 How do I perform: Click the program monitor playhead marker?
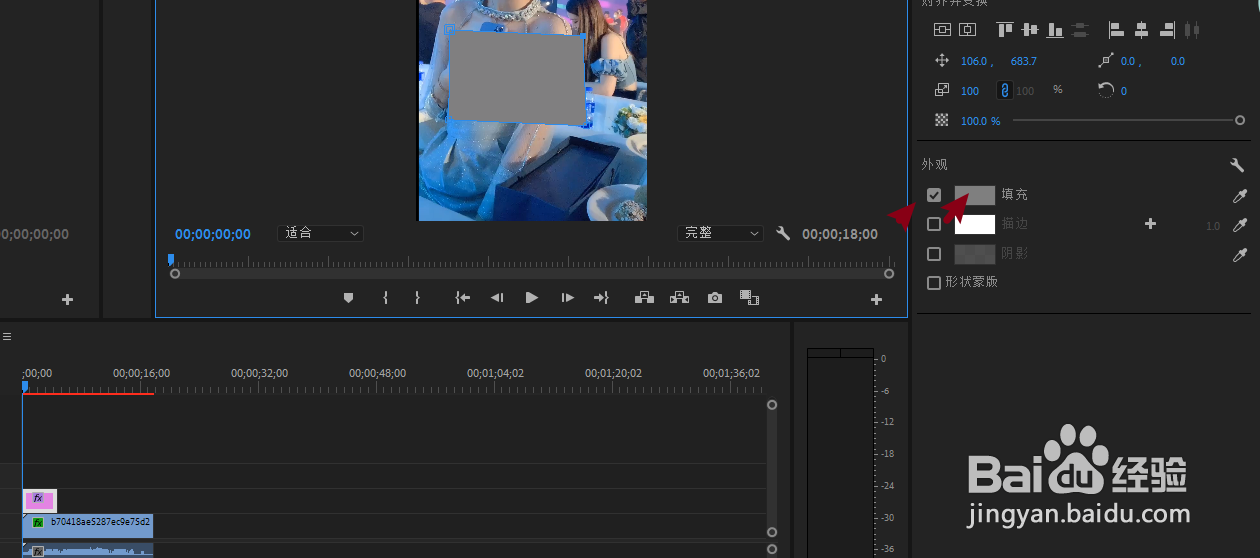point(171,259)
